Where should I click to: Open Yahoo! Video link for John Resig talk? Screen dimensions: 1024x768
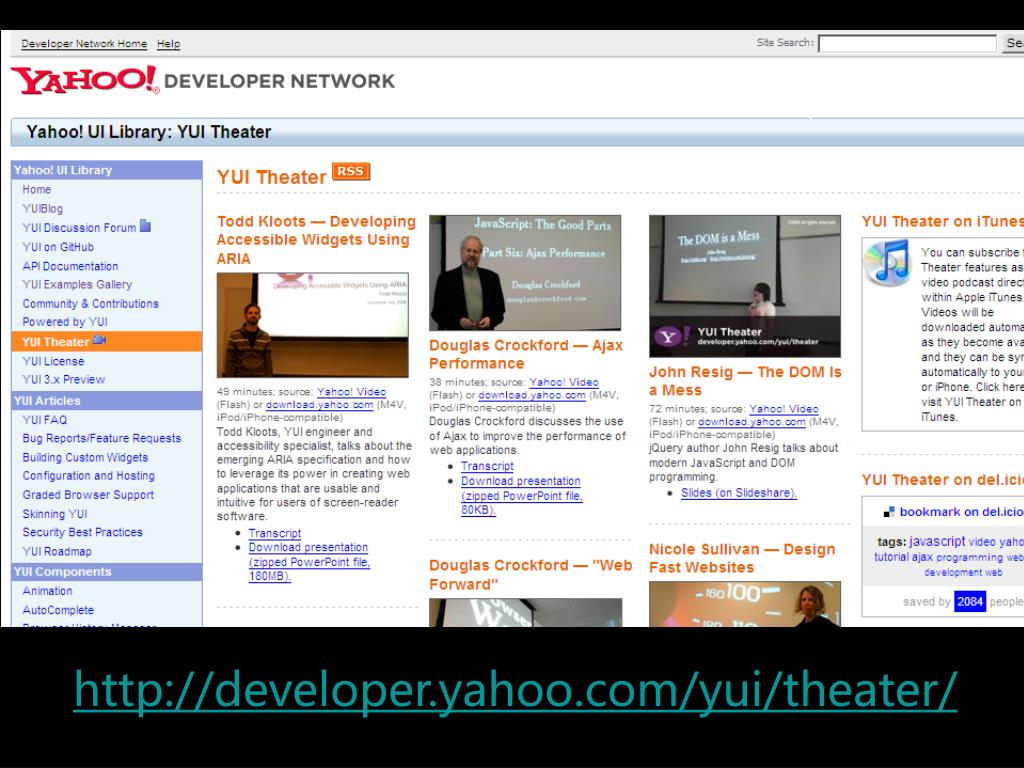(784, 409)
